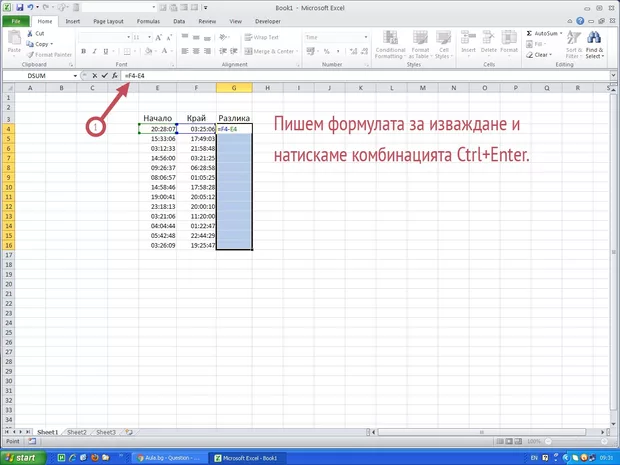
Task: Toggle Italic formatting button
Action: pyautogui.click(x=95, y=51)
